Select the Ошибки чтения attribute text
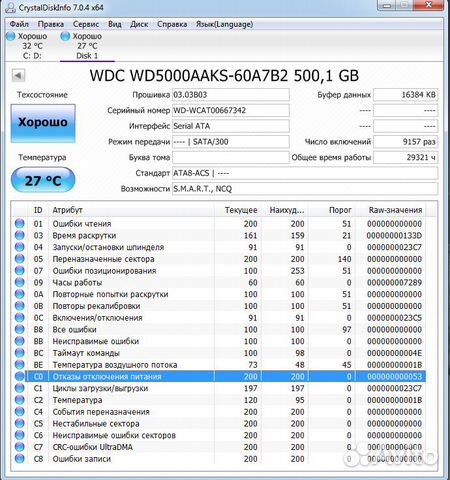This screenshot has width=450, height=480. click(x=82, y=224)
